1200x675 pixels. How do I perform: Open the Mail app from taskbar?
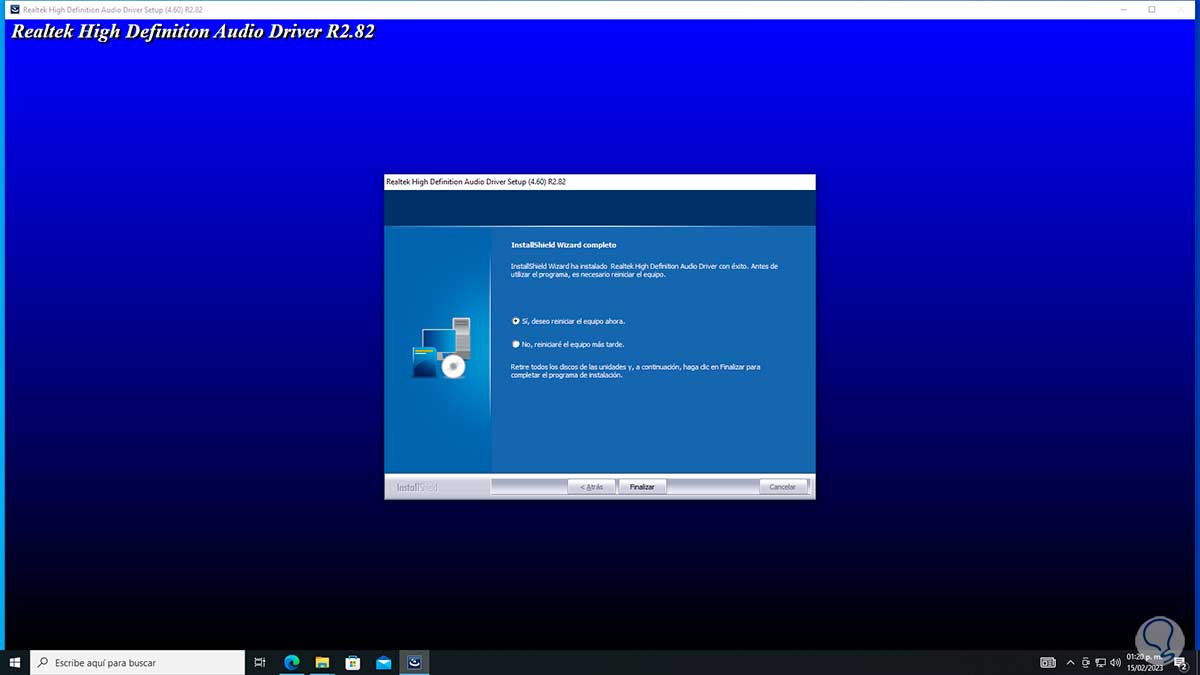click(383, 662)
